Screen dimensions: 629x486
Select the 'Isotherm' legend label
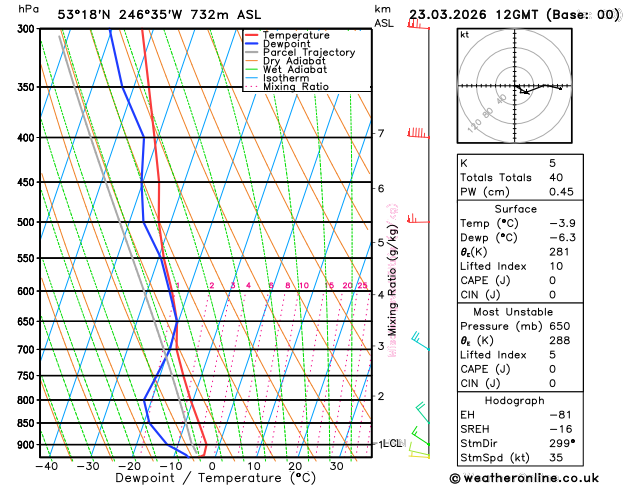pos(286,78)
